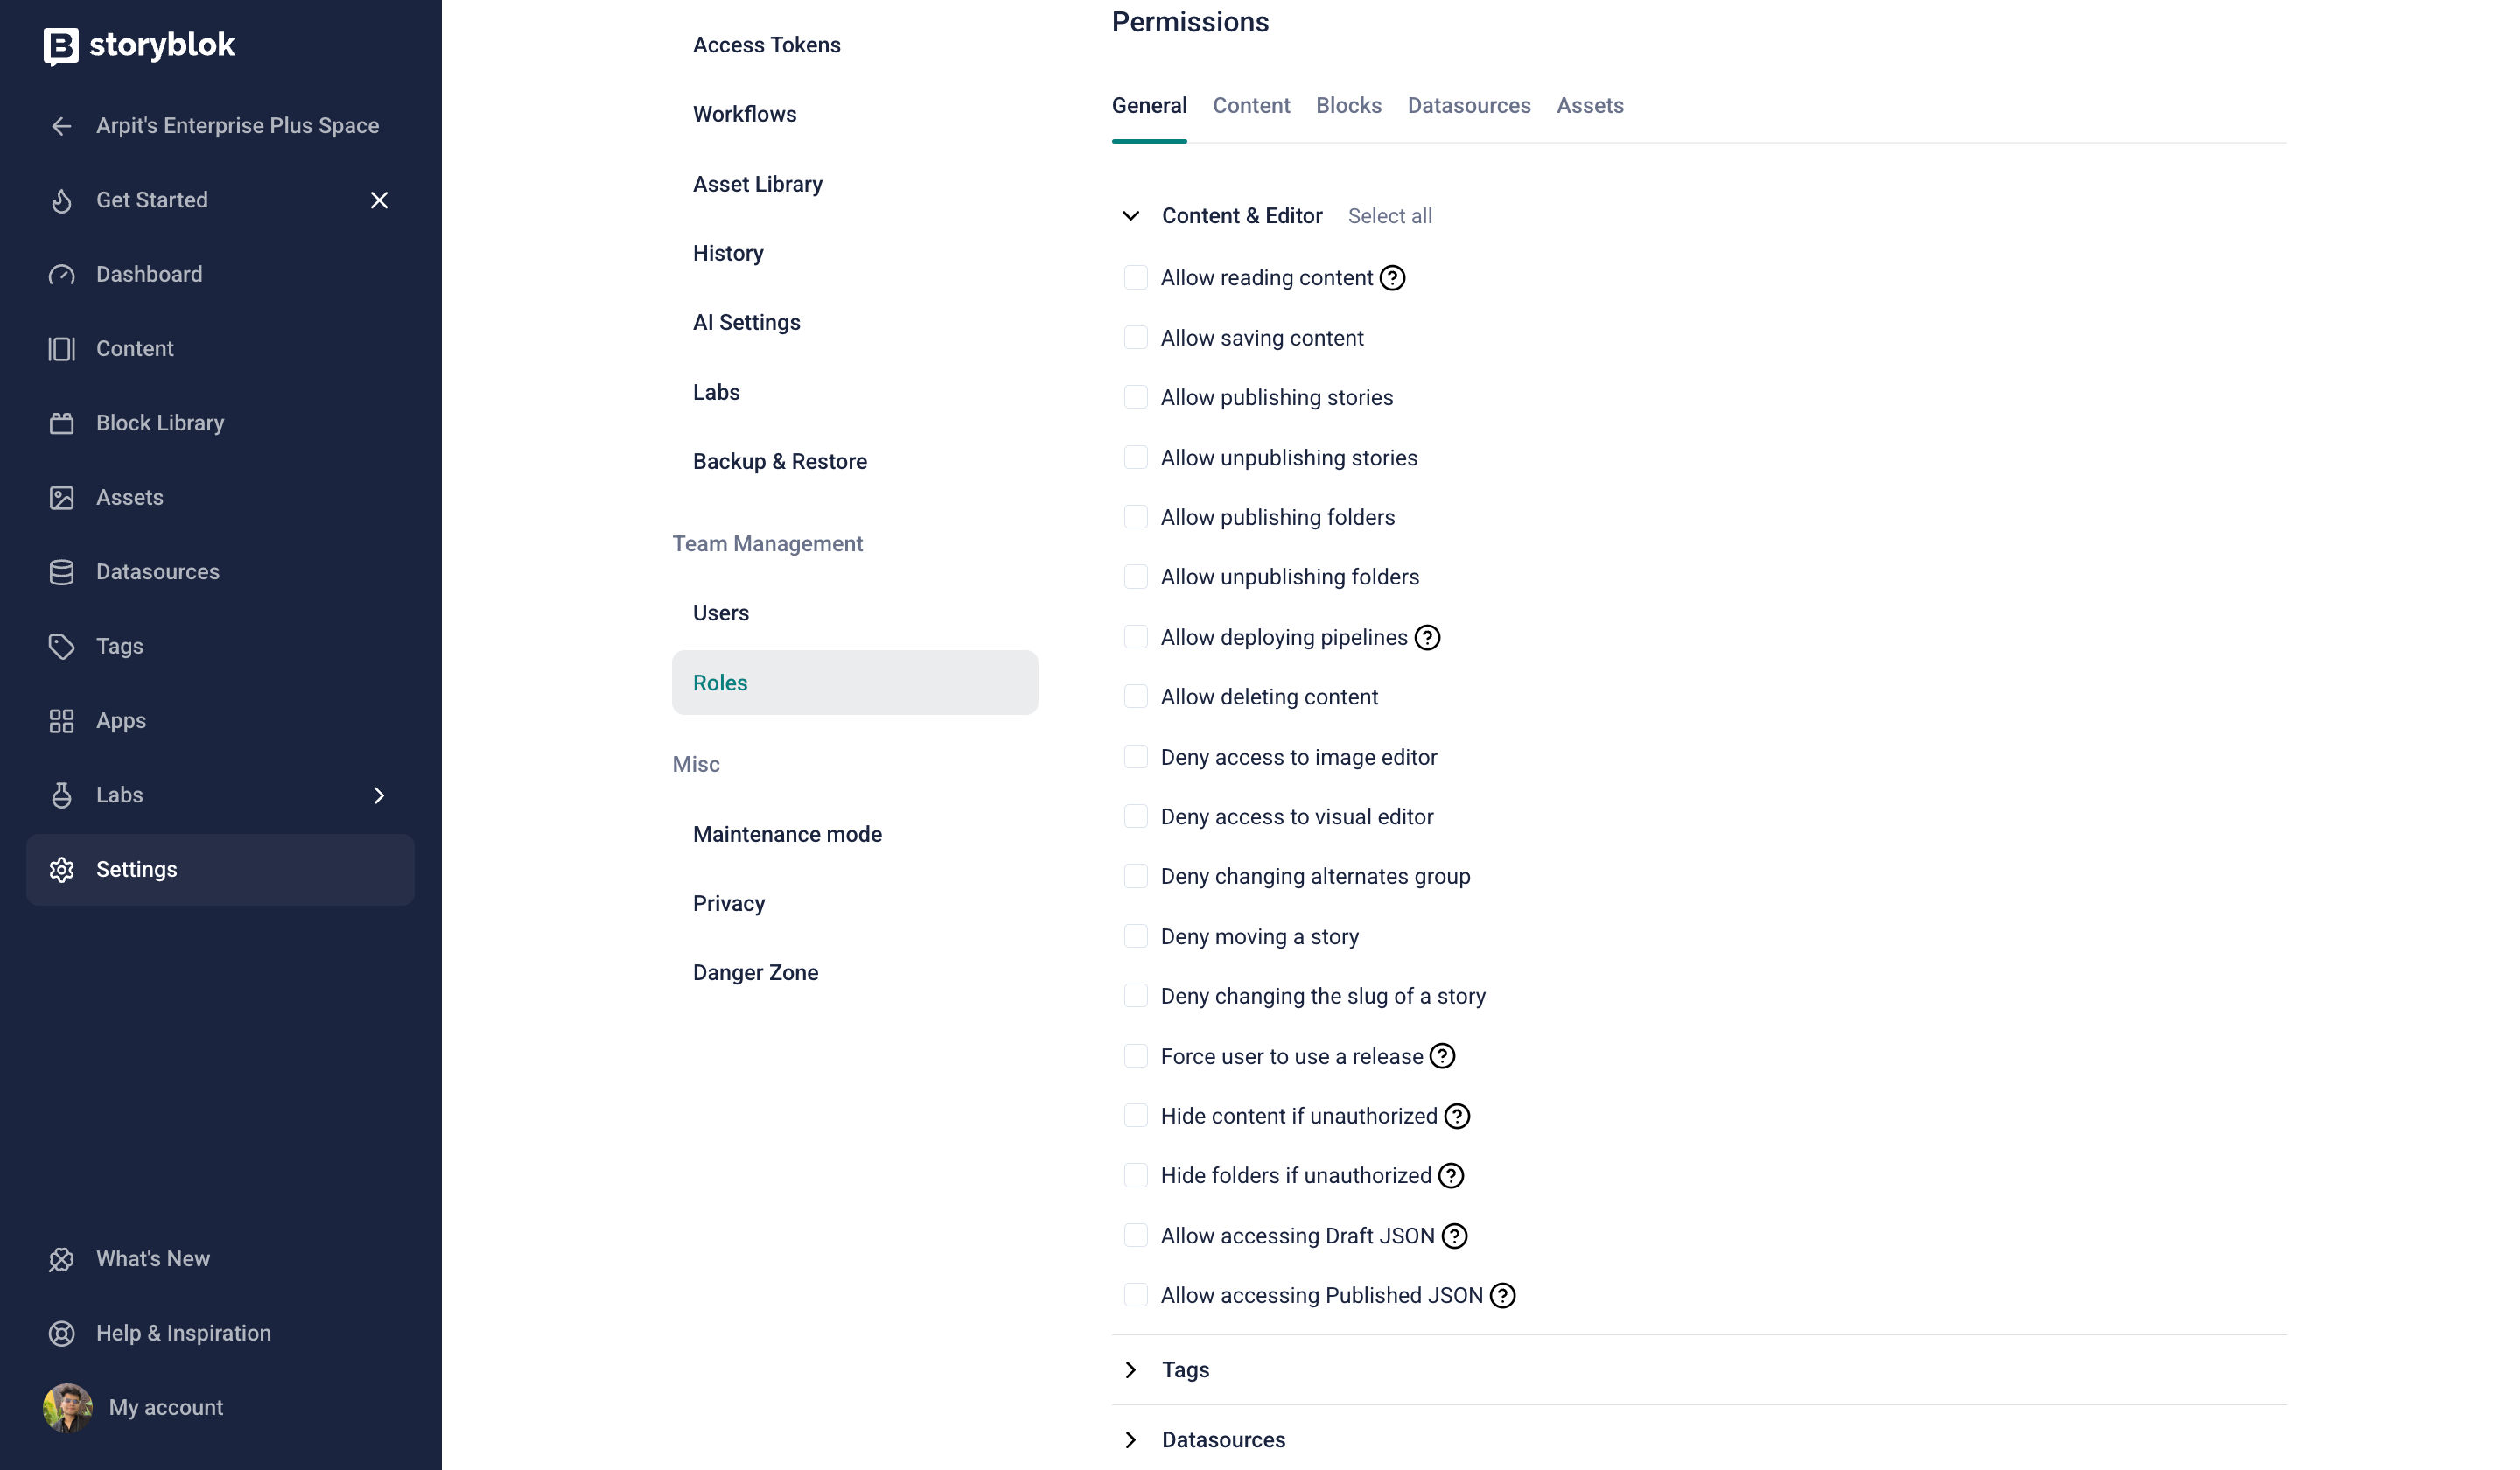Viewport: 2520px width, 1470px height.
Task: Open the Users settings page
Action: tap(720, 613)
